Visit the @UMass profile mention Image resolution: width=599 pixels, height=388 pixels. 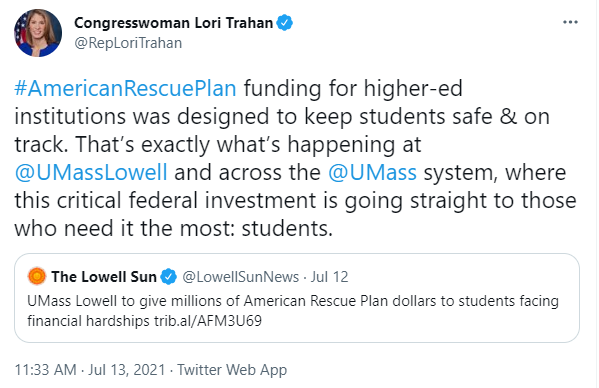(372, 173)
